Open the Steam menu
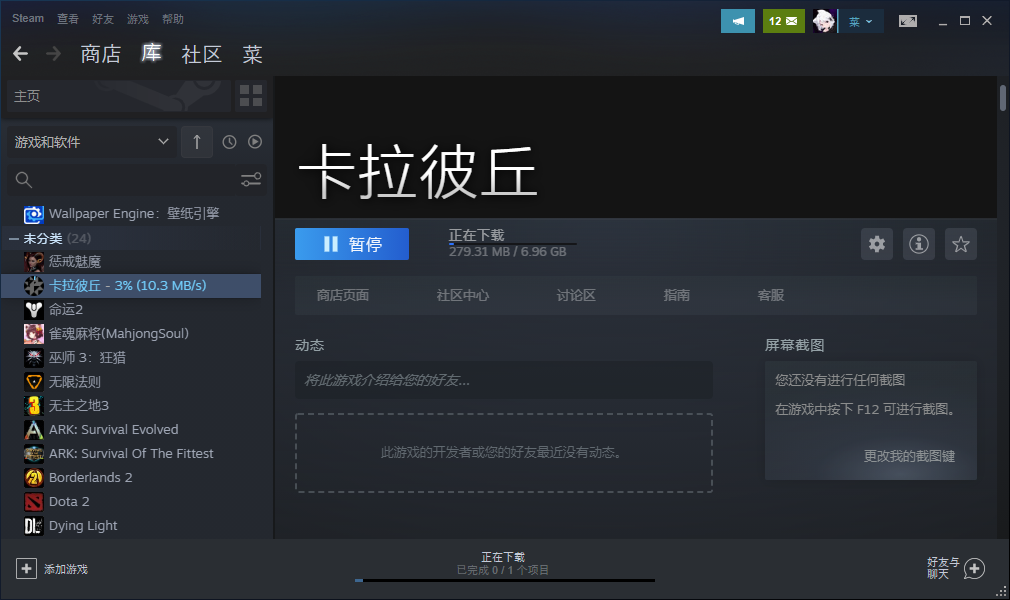The height and width of the screenshot is (600, 1010). [28, 19]
